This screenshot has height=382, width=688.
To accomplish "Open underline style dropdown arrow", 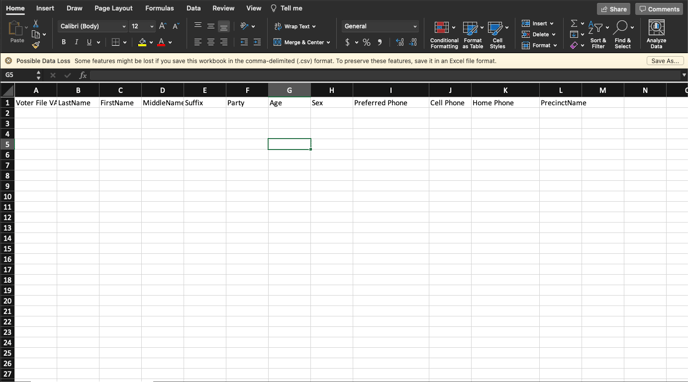I will tap(98, 43).
